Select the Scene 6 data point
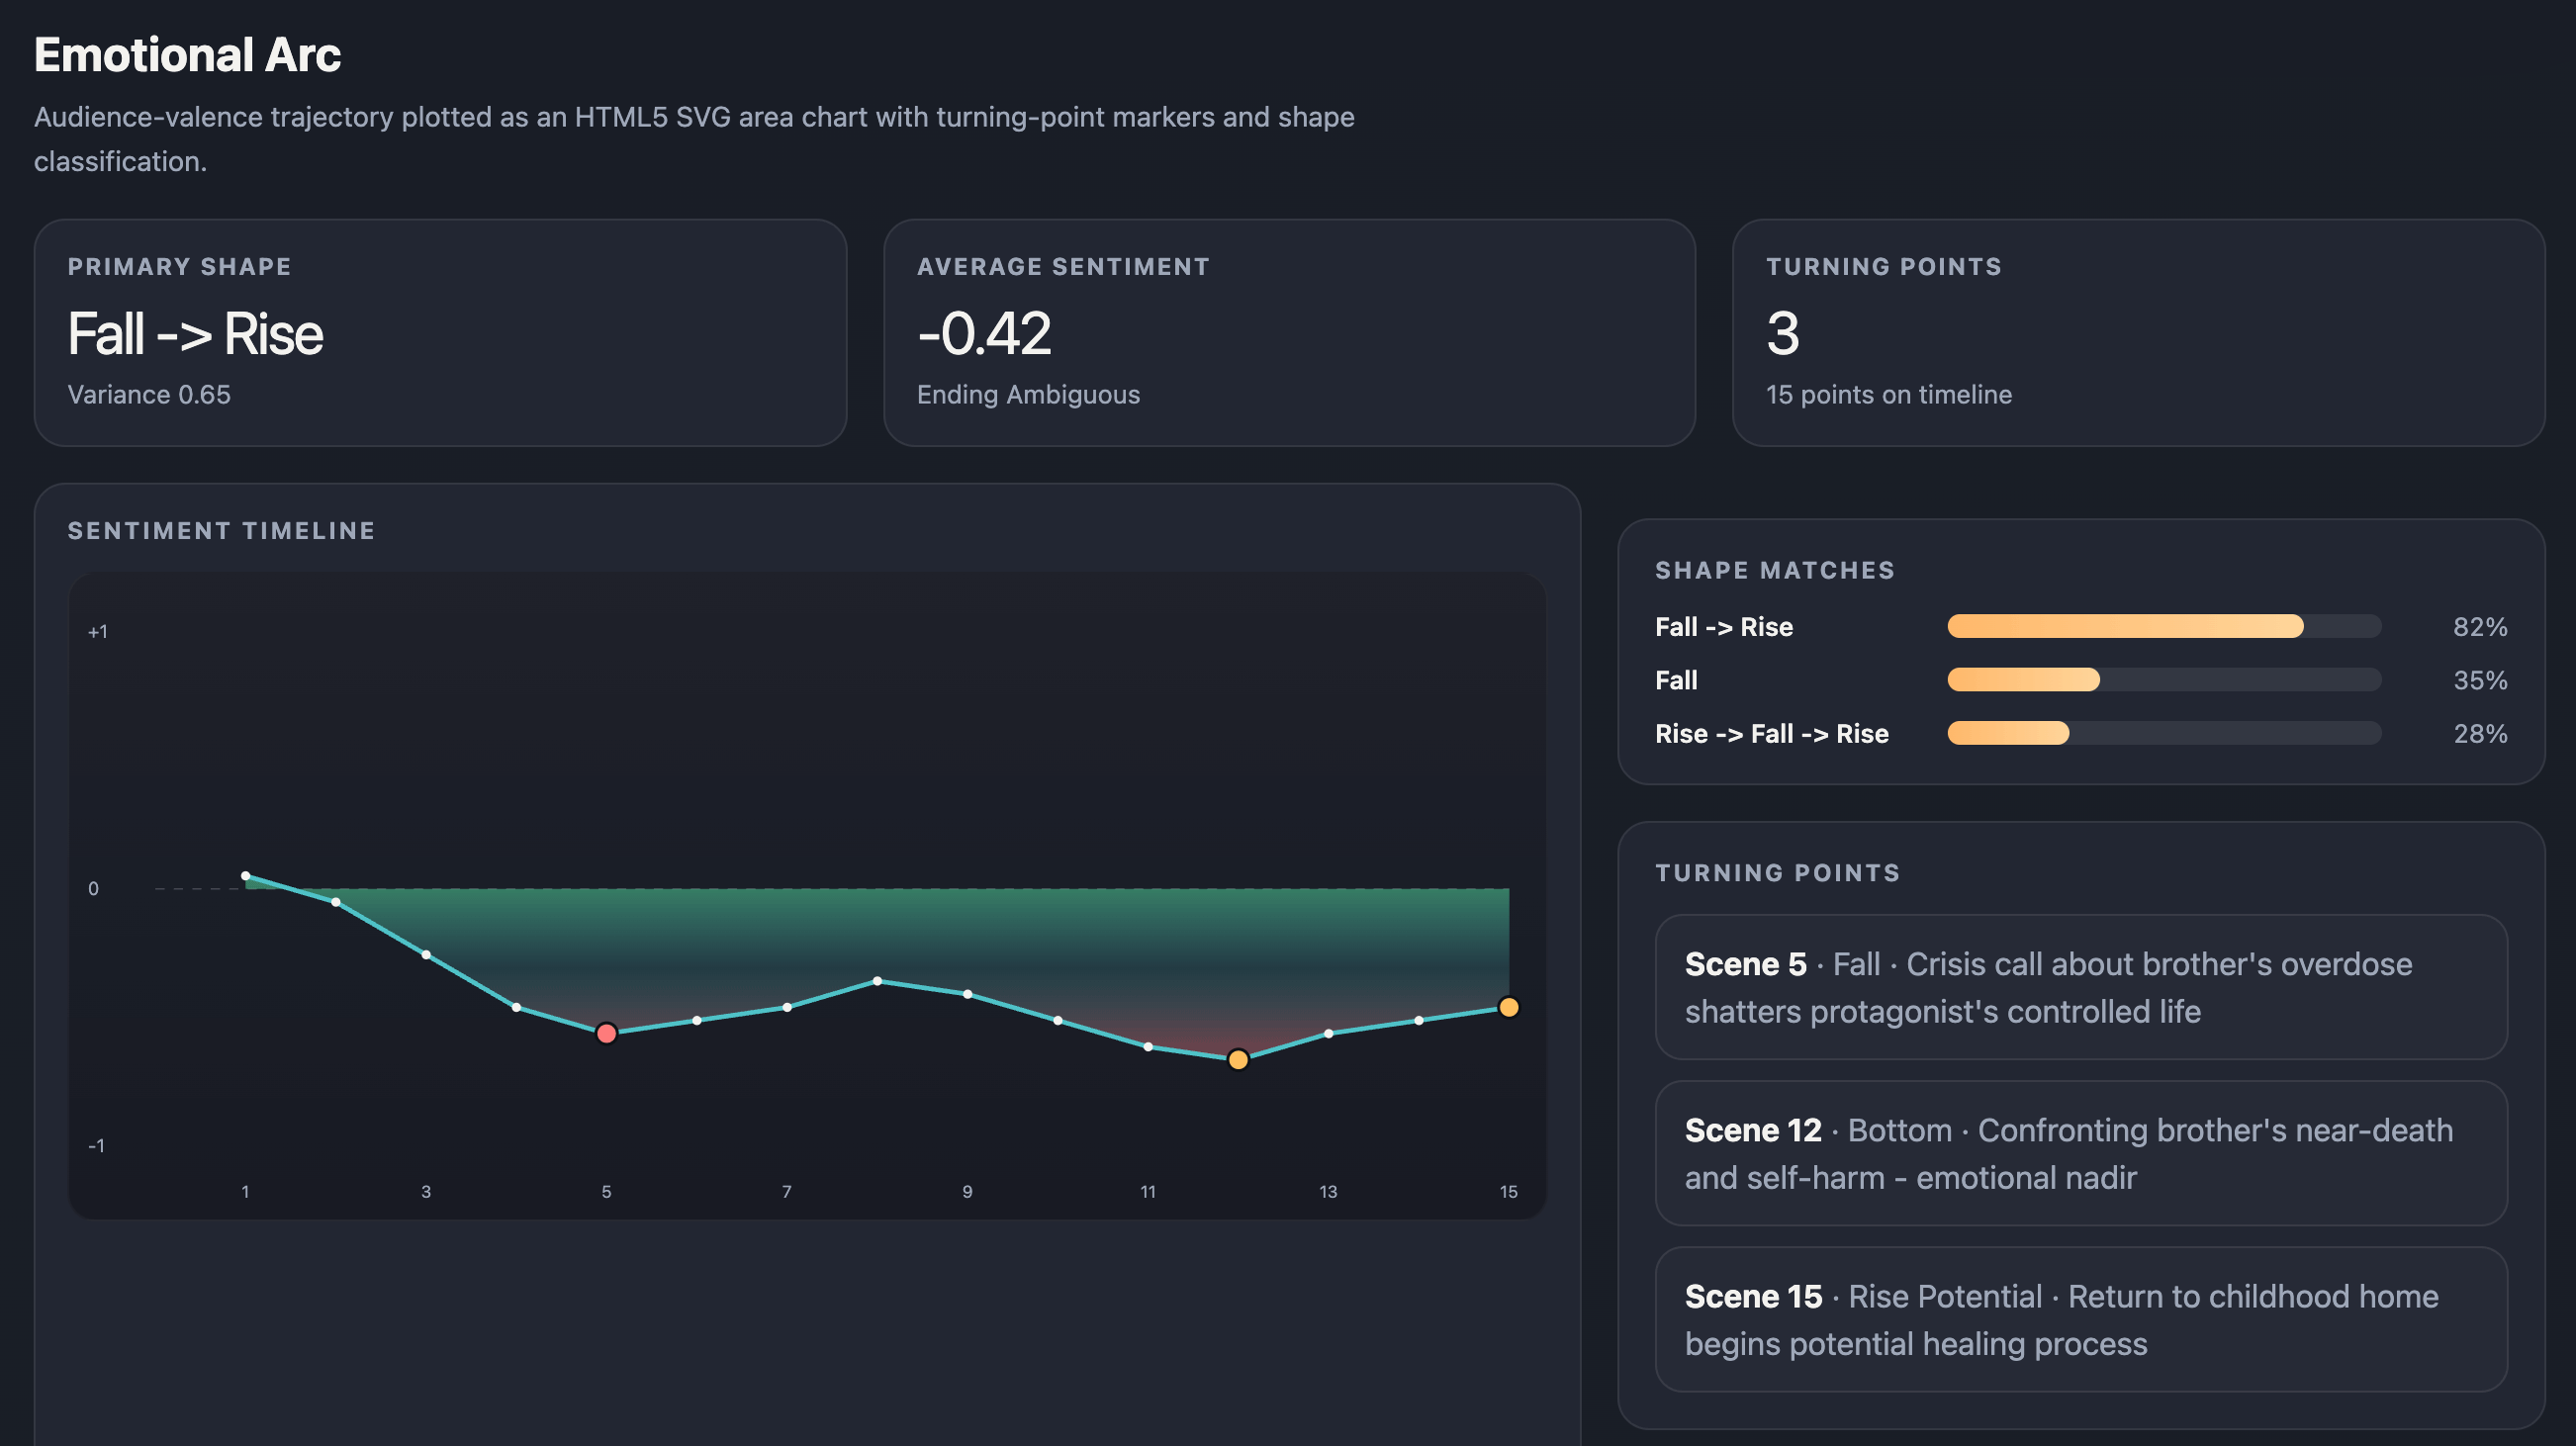This screenshot has height=1446, width=2576. 697,1020
